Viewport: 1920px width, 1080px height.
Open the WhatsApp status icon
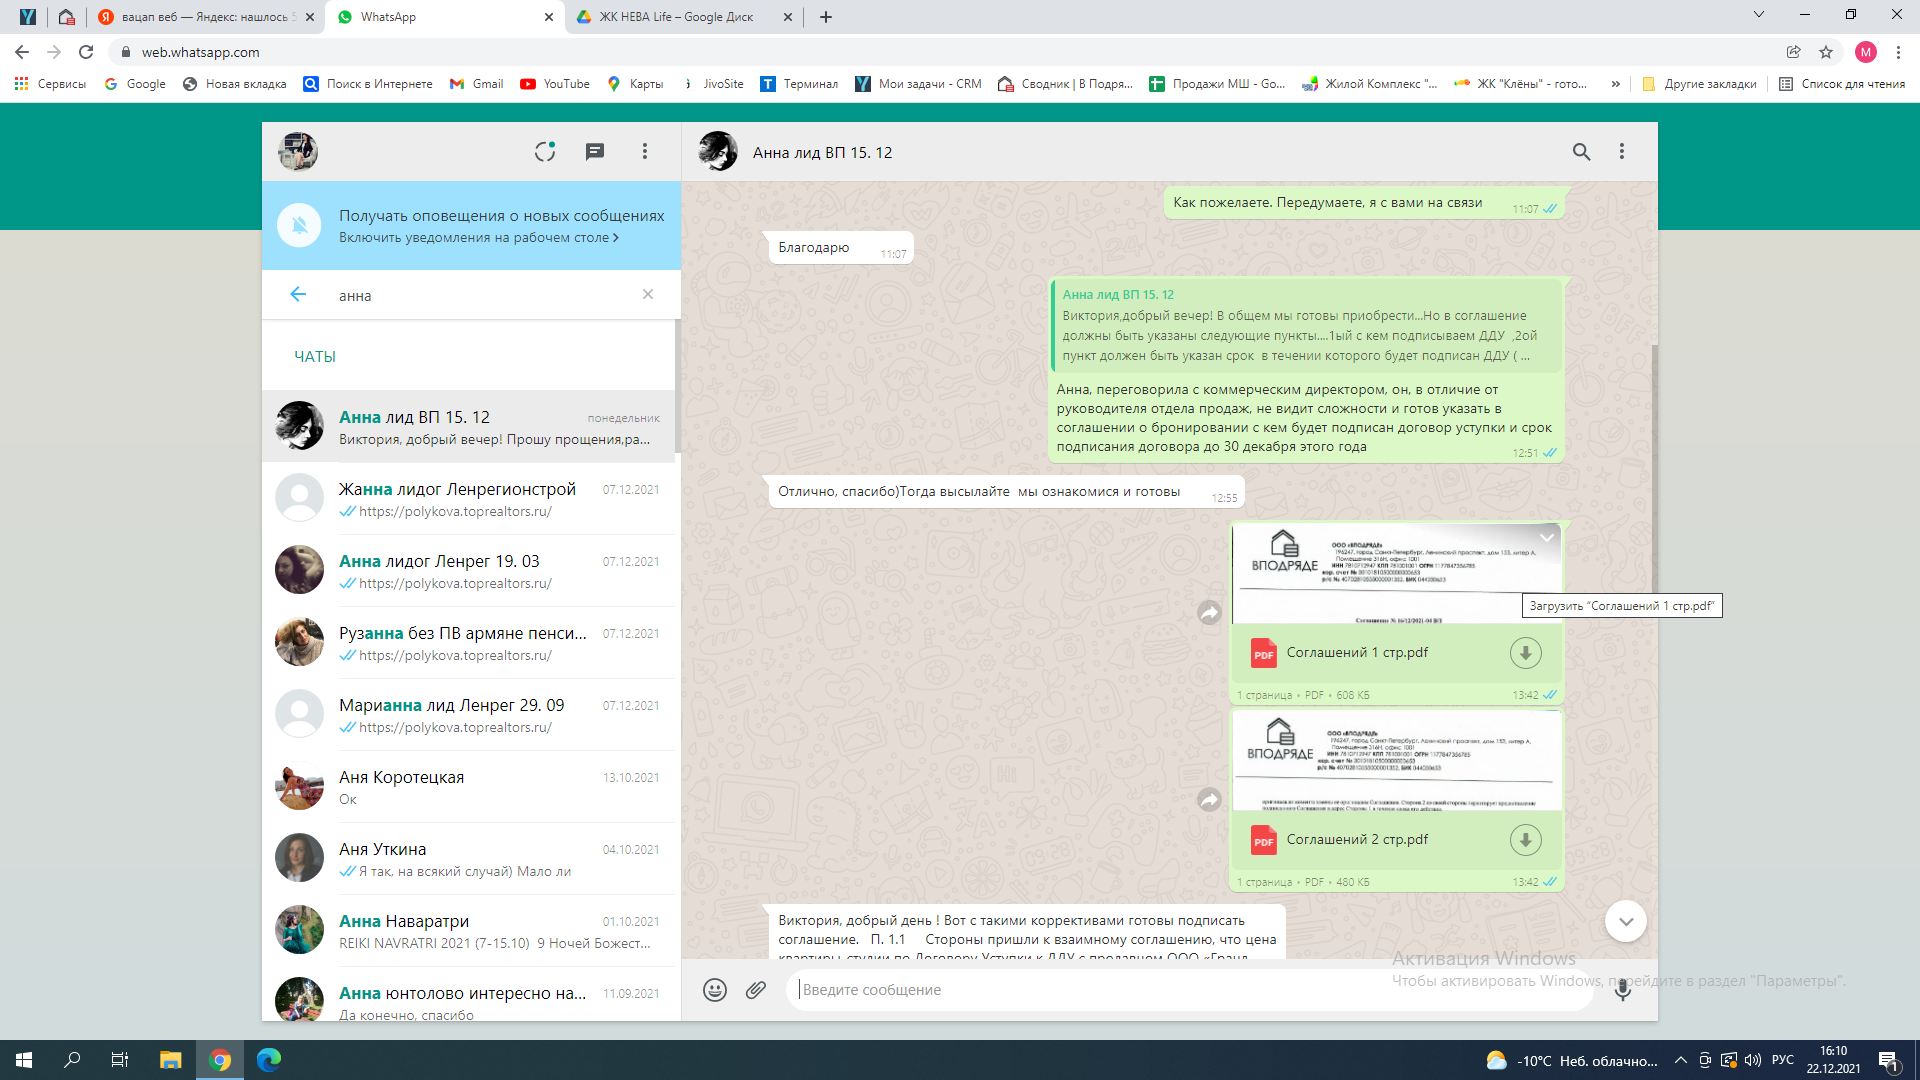point(544,151)
